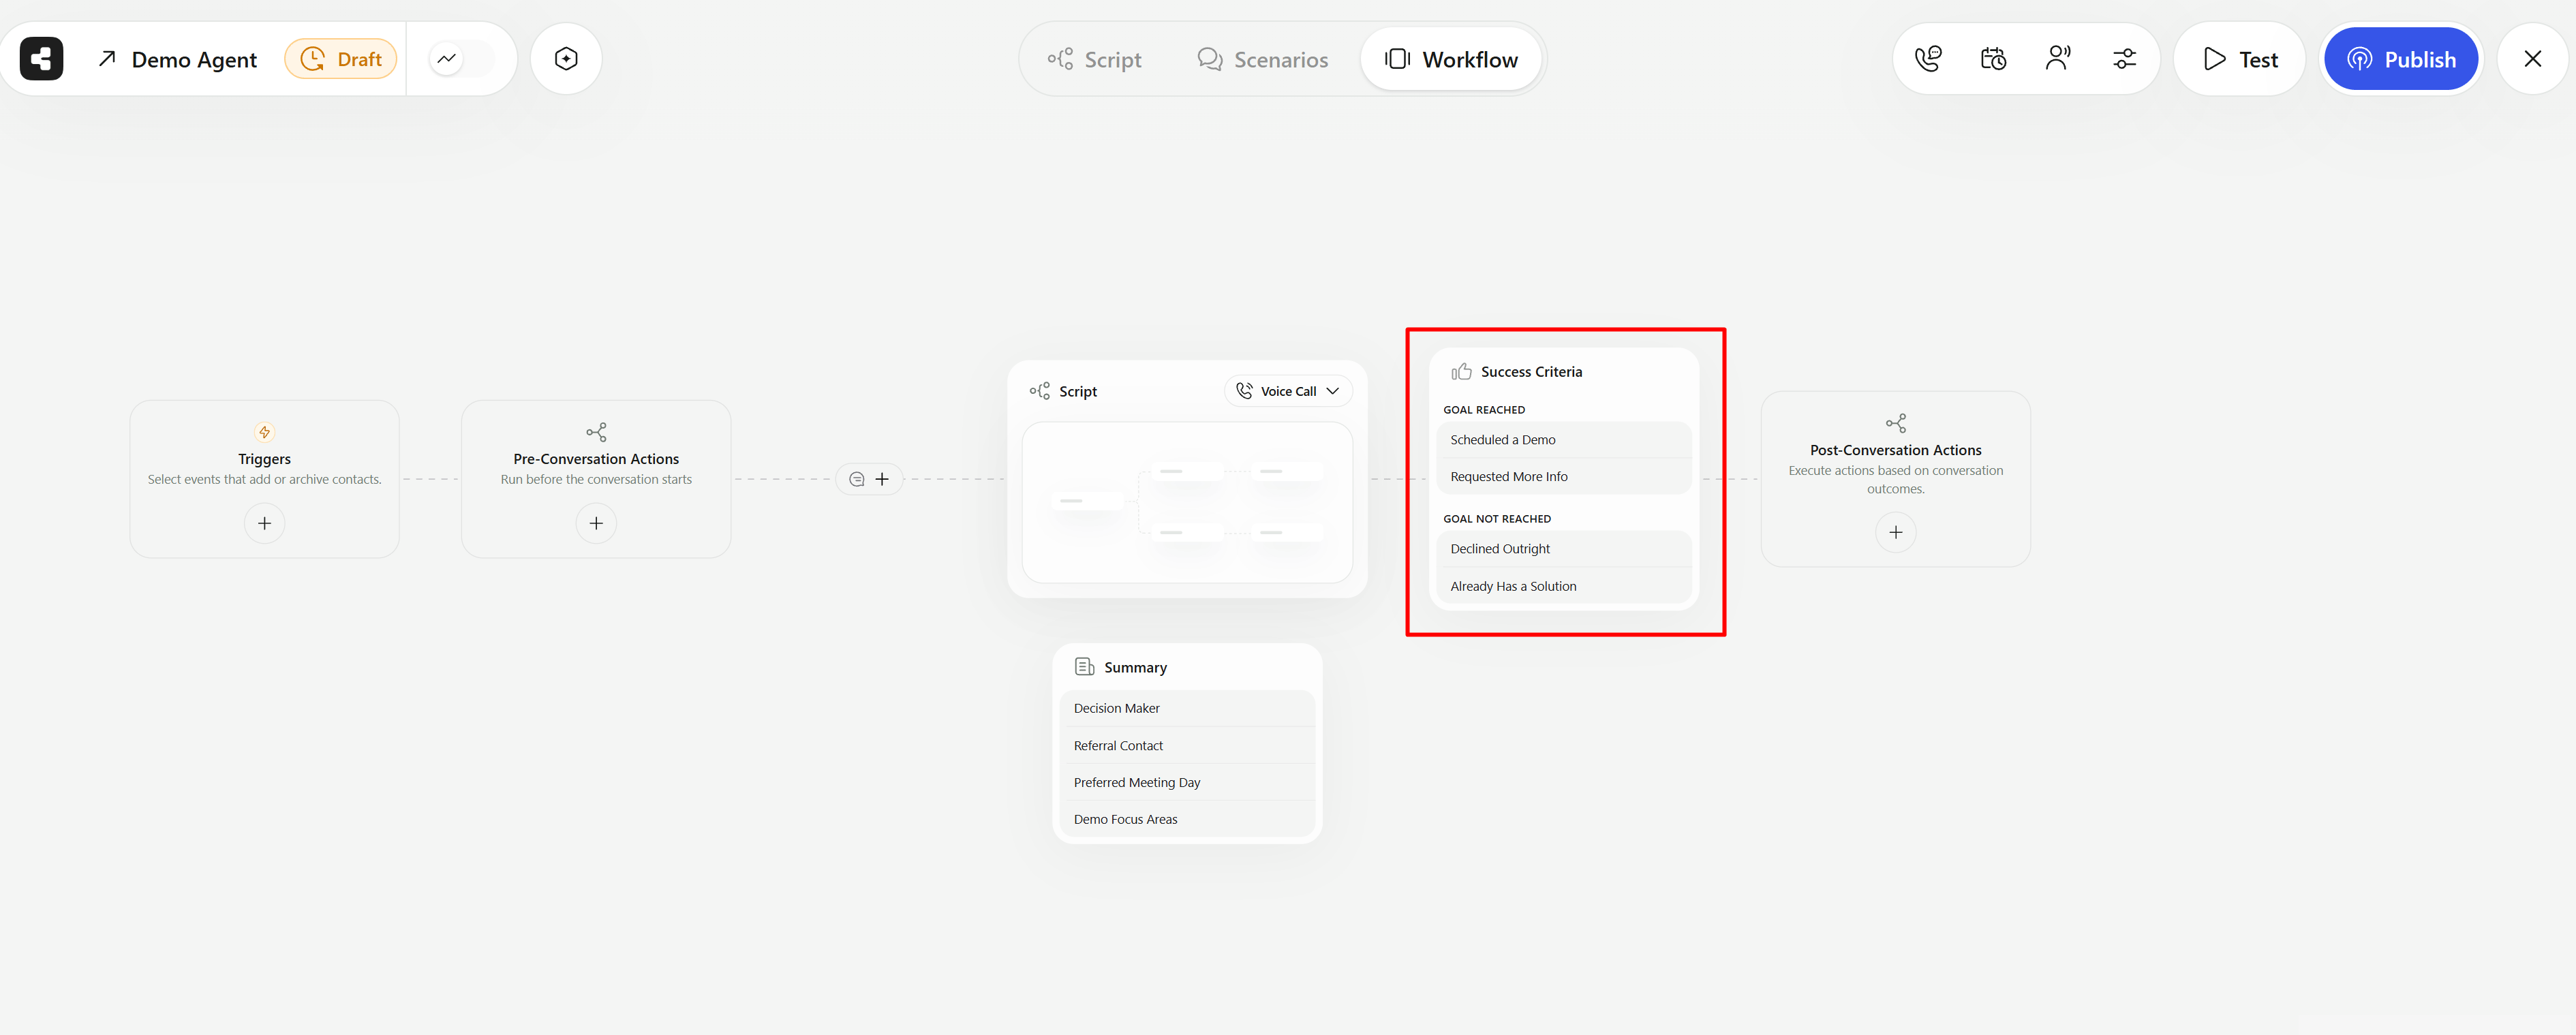The width and height of the screenshot is (2576, 1035).
Task: Select Referral Contact summary field
Action: pos(1187,746)
